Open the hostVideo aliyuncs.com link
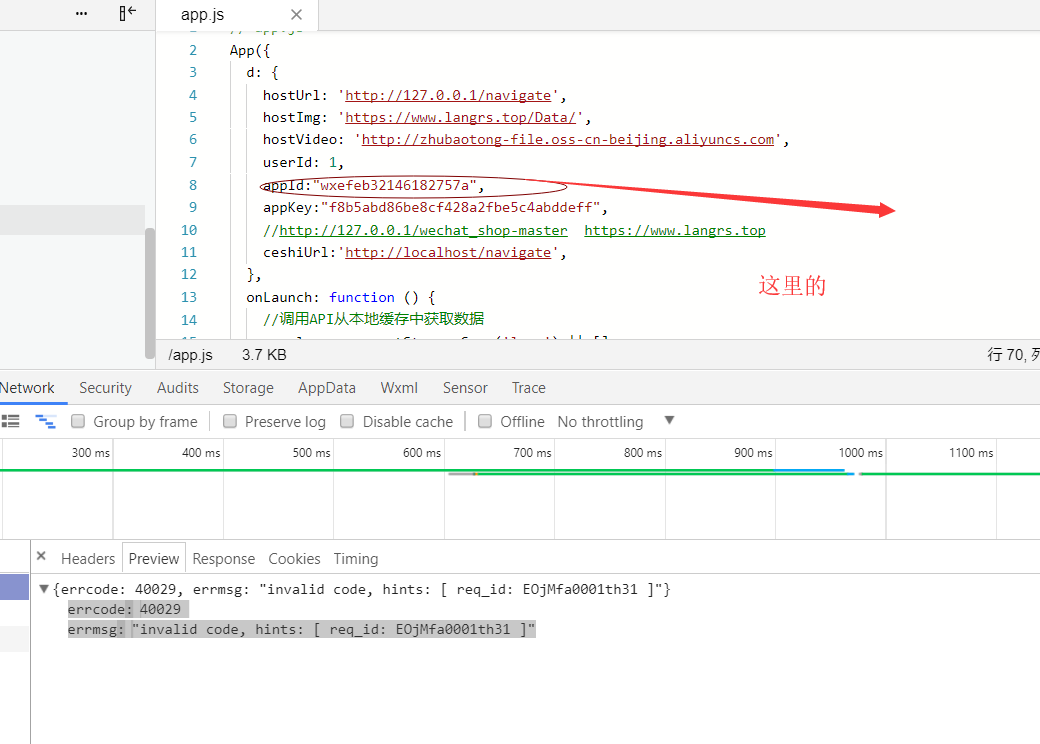The image size is (1040, 744). (568, 140)
